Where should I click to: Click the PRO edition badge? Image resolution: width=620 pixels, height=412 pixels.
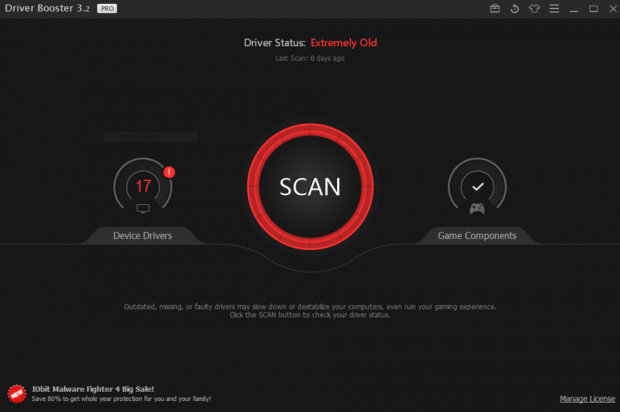pyautogui.click(x=107, y=8)
